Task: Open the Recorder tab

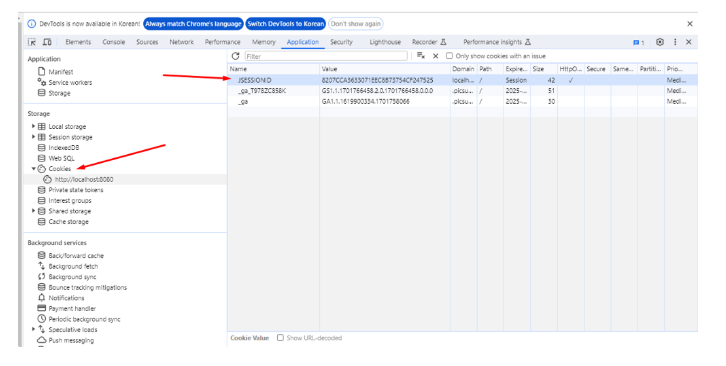Action: 429,42
